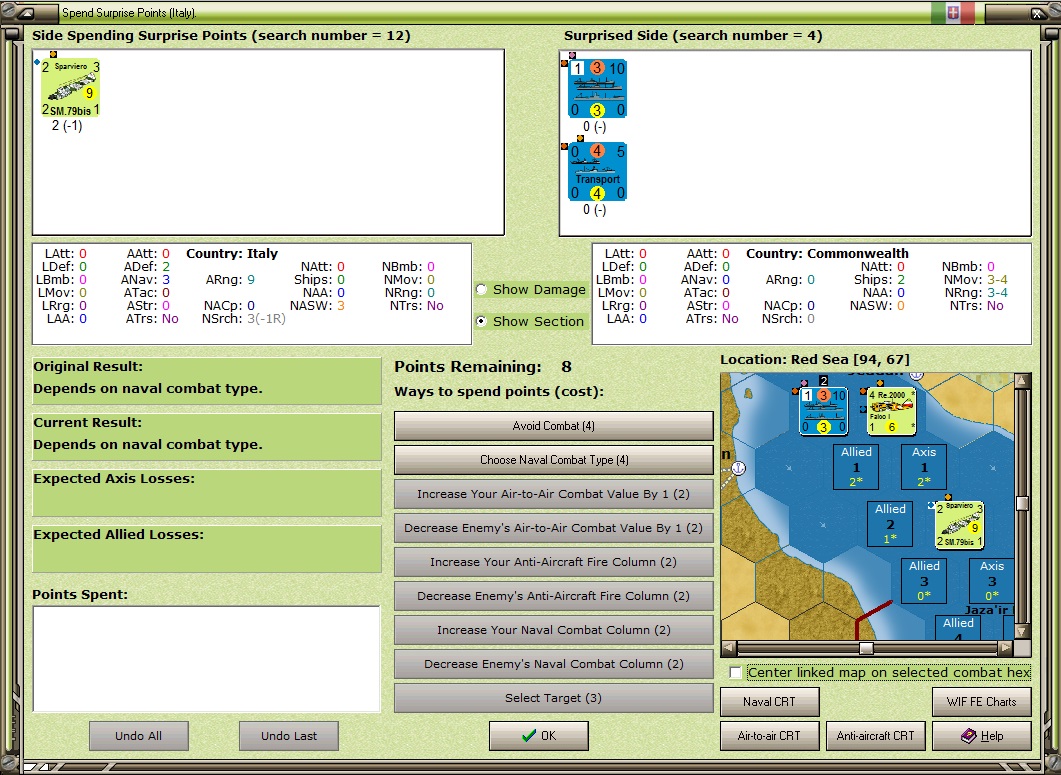Spend points on Avoid Combat (4)

[554, 426]
